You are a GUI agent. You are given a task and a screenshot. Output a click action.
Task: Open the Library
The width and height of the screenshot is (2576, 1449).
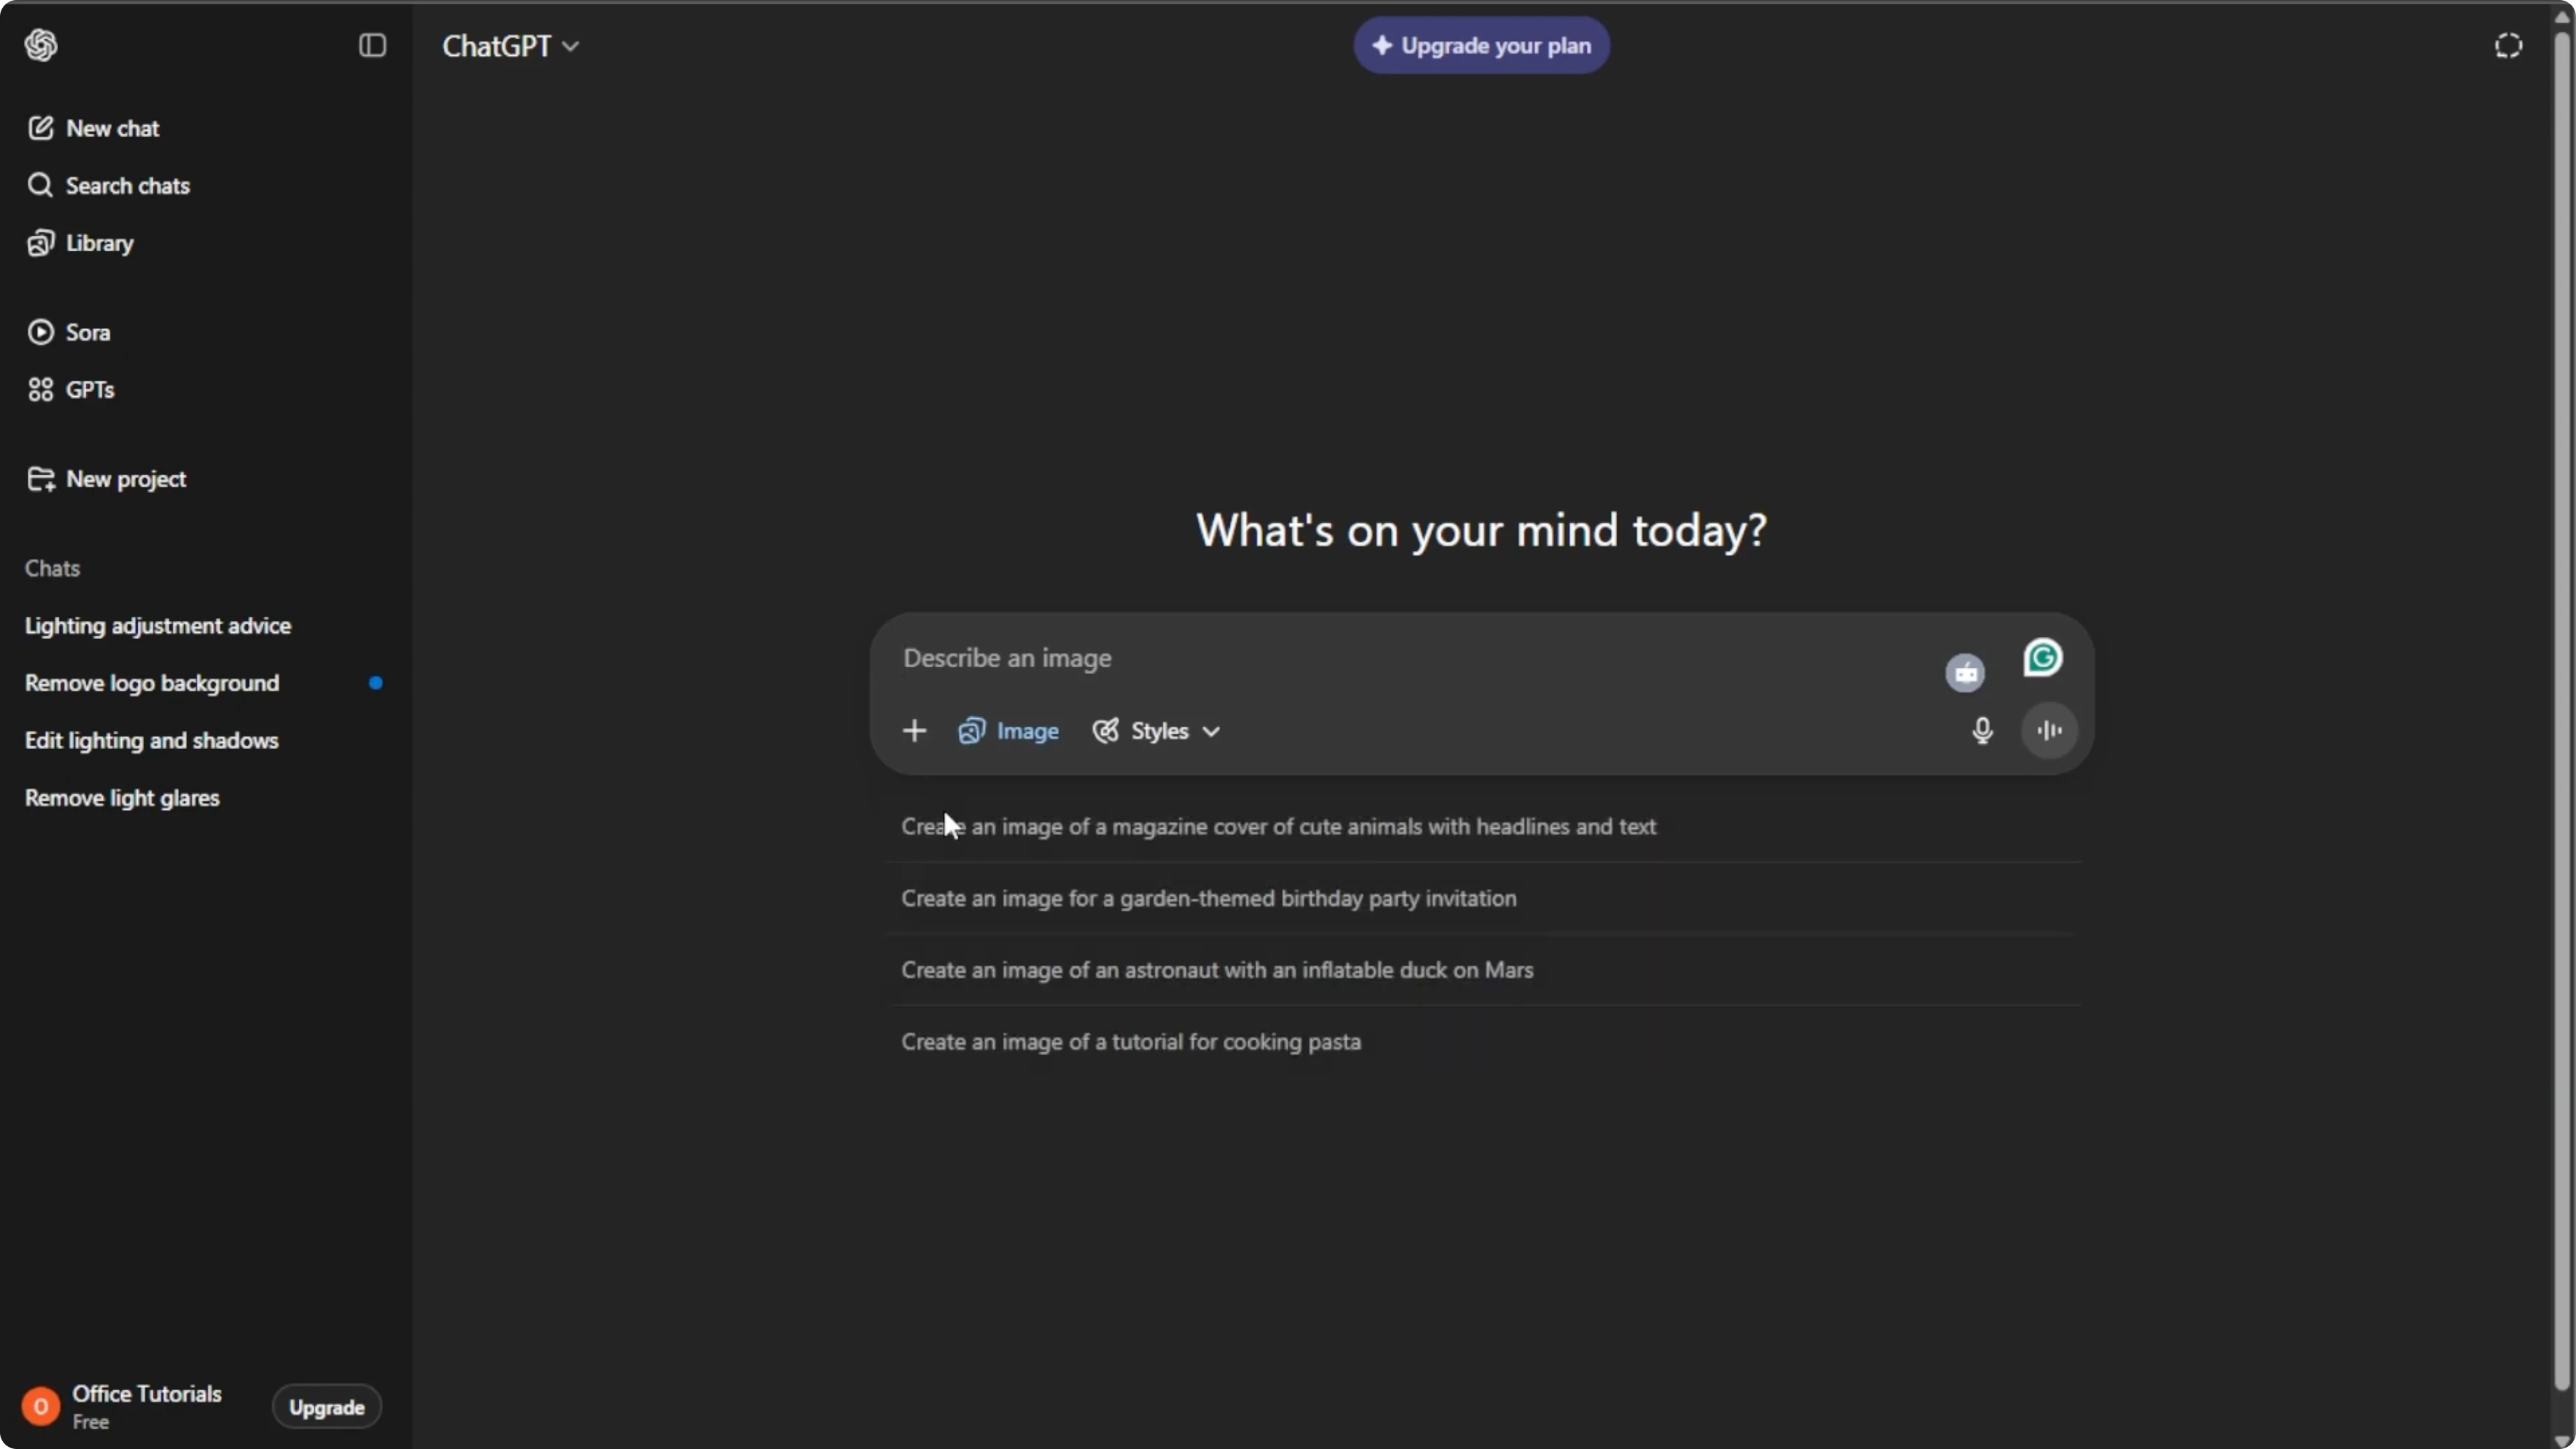80,243
